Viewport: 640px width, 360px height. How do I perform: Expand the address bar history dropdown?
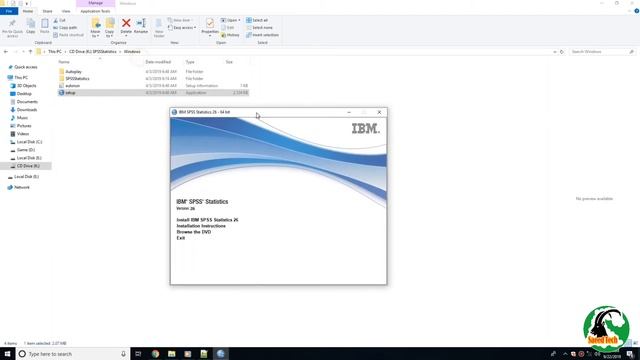(554, 52)
